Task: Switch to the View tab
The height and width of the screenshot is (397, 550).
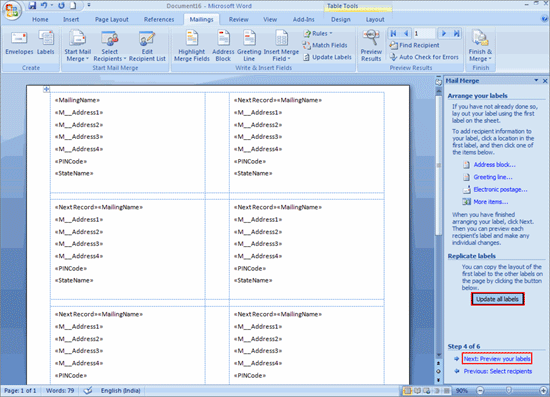Action: 270,20
